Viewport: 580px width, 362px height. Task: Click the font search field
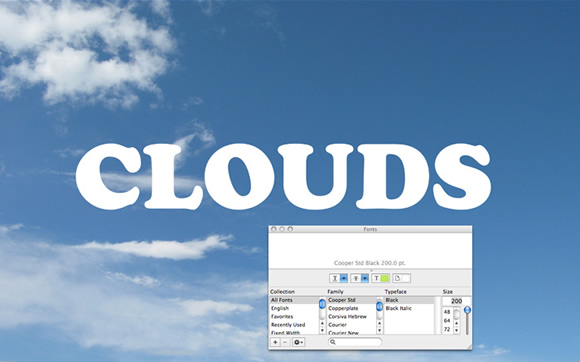coord(355,342)
